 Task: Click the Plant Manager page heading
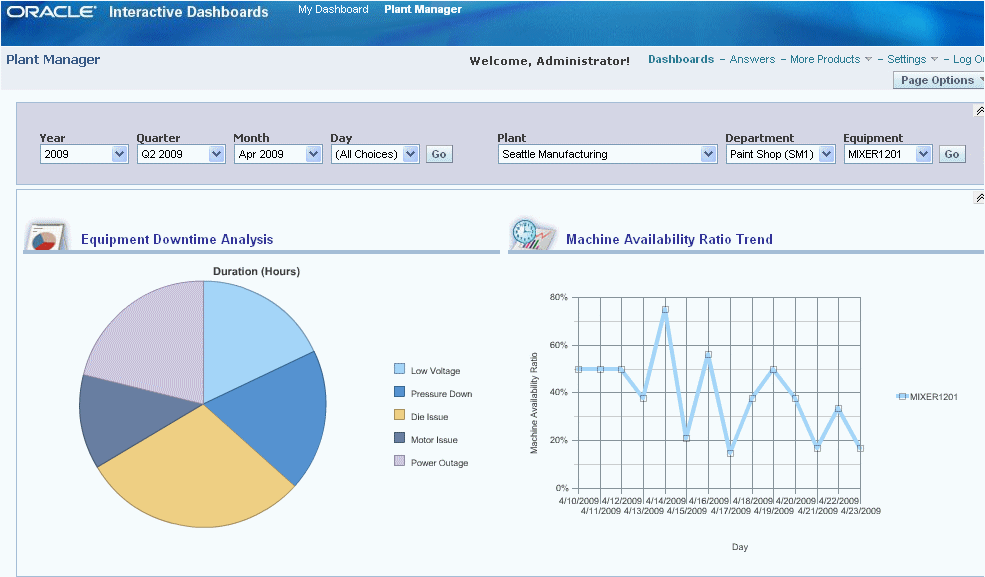coord(53,60)
